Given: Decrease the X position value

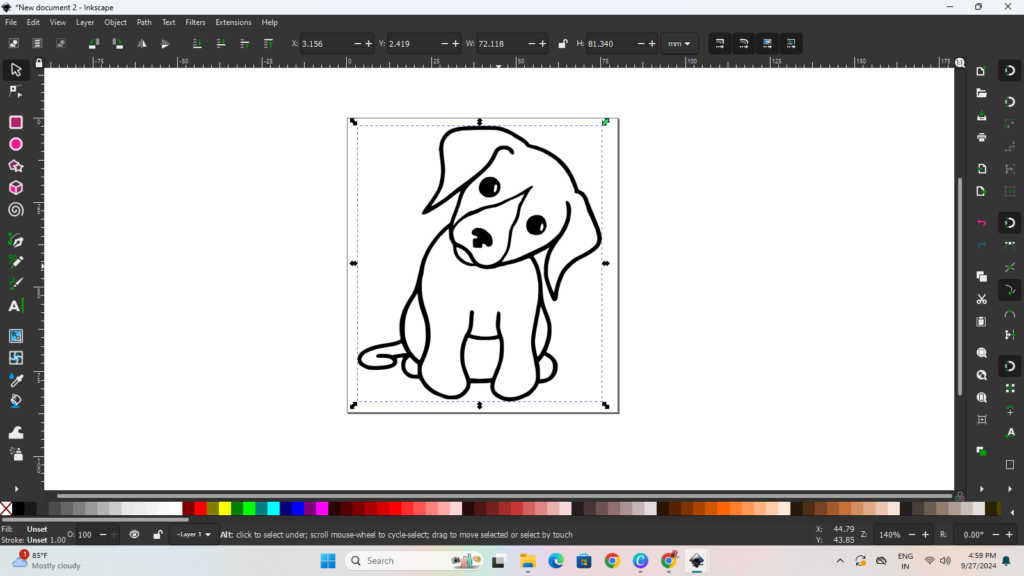Looking at the screenshot, I should [356, 44].
